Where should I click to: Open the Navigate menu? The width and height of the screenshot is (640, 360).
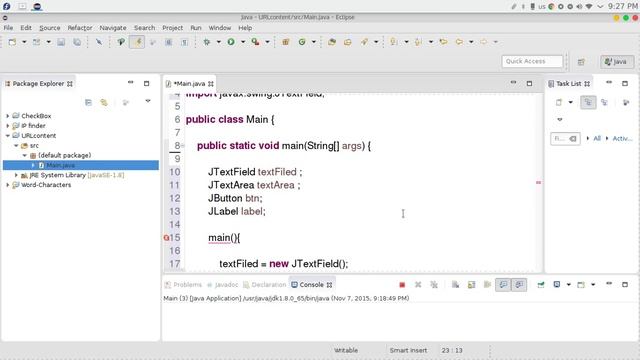(113, 28)
